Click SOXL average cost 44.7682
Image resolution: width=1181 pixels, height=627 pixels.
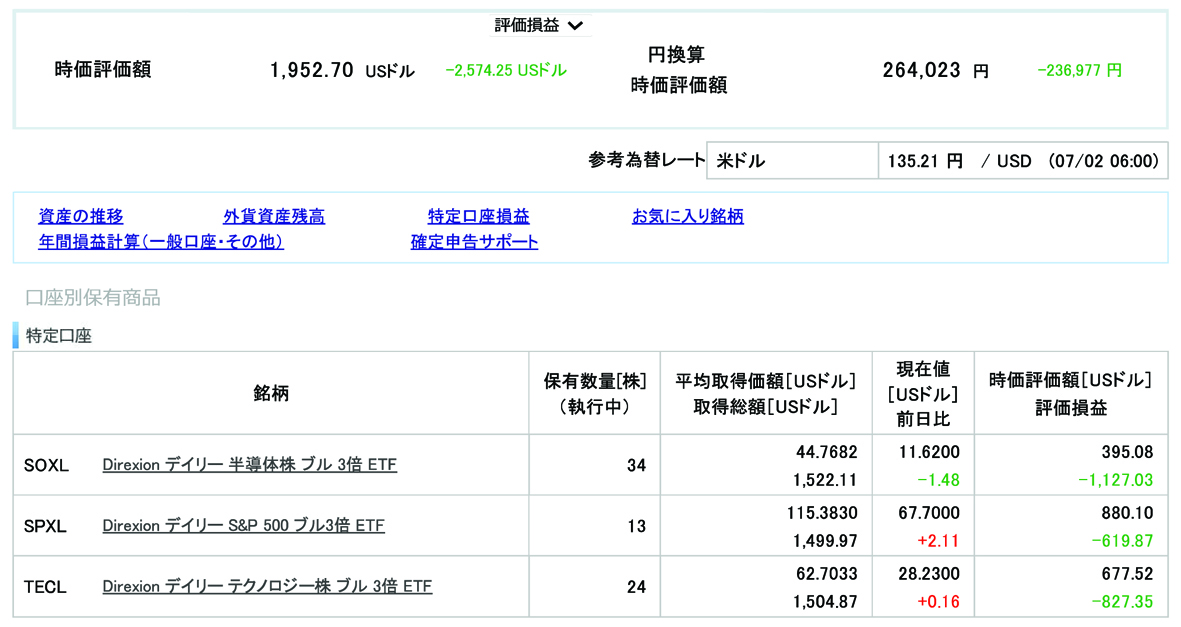(x=826, y=452)
